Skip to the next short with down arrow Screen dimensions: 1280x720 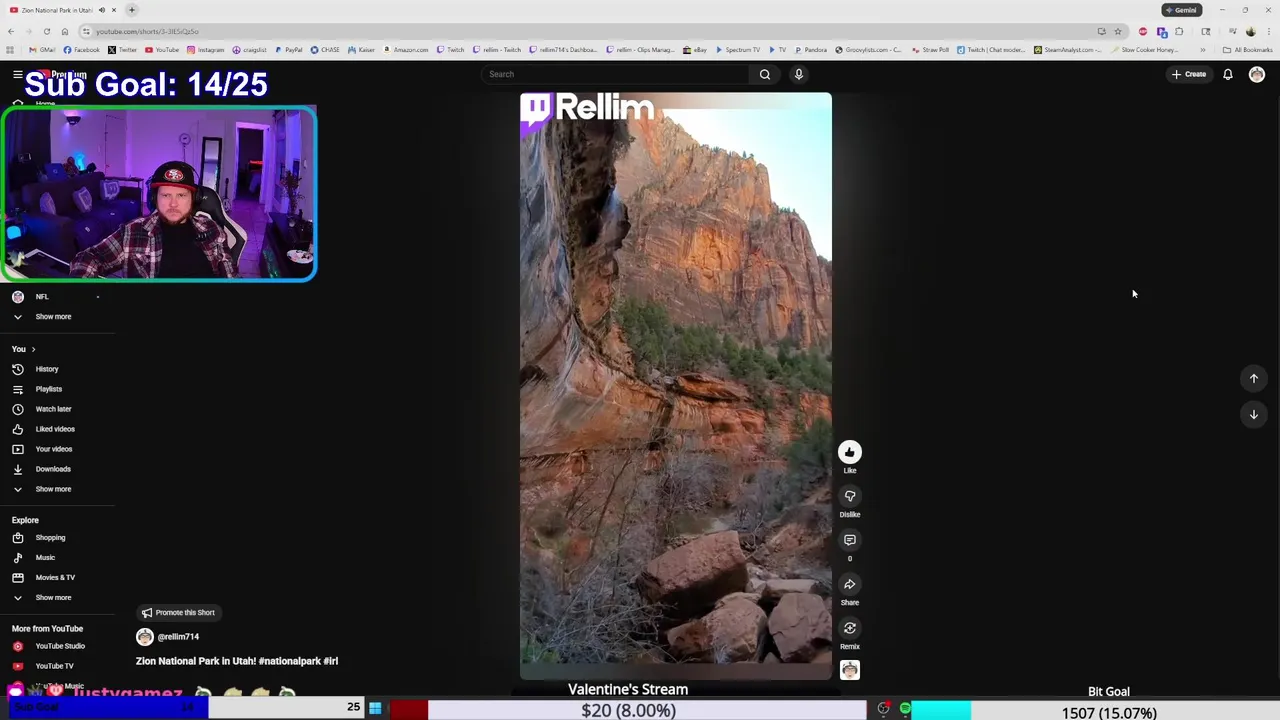pyautogui.click(x=1253, y=414)
